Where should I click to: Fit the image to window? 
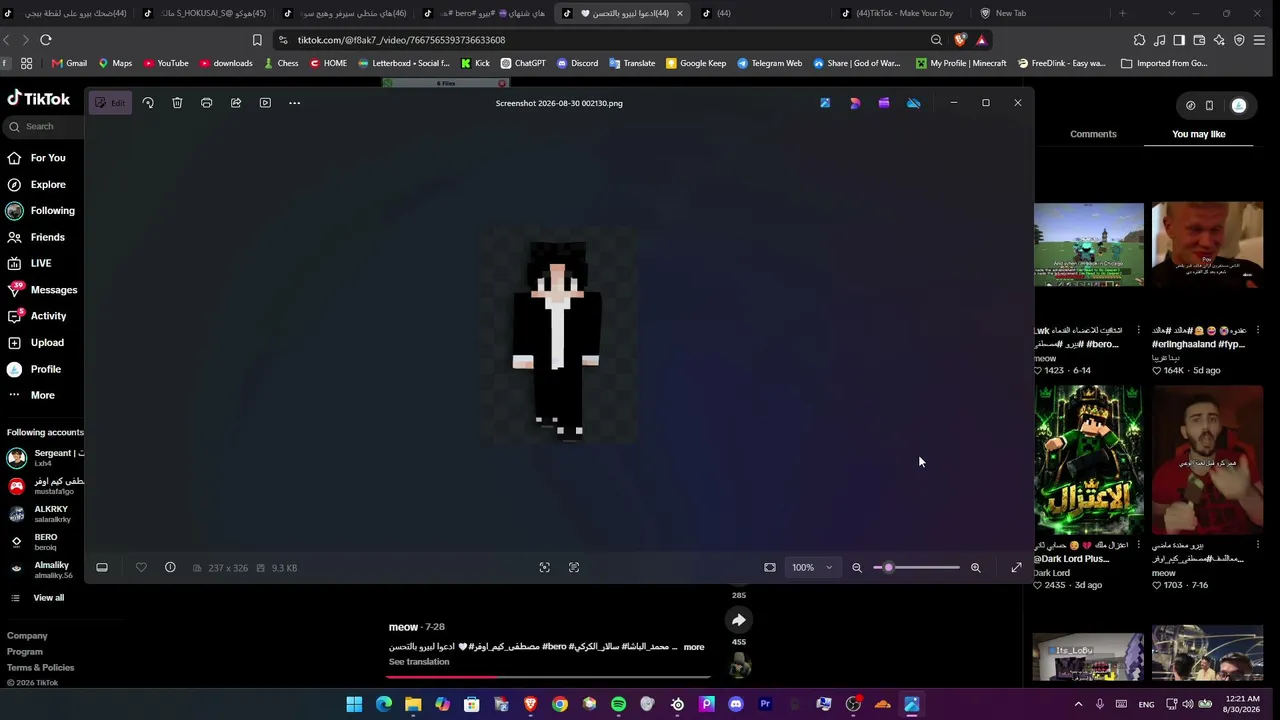[x=770, y=568]
